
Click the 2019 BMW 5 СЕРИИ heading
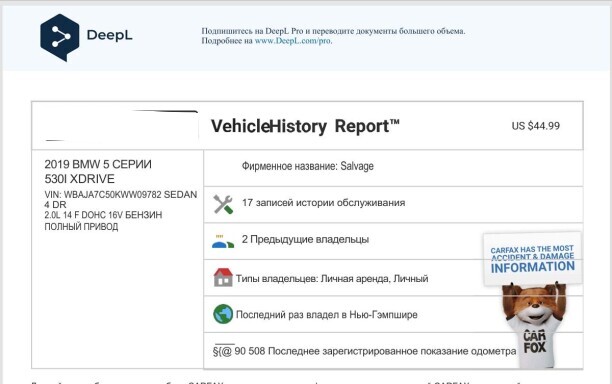(98, 164)
